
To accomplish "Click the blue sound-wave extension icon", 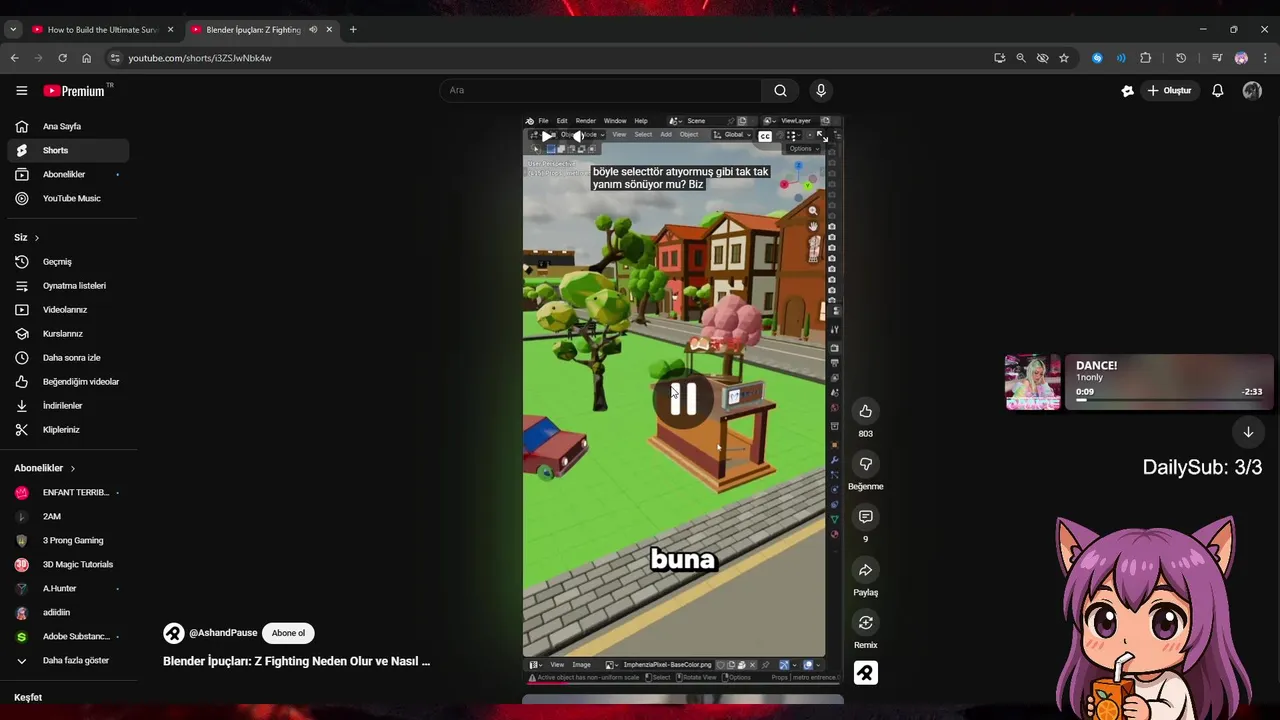I will (1121, 58).
